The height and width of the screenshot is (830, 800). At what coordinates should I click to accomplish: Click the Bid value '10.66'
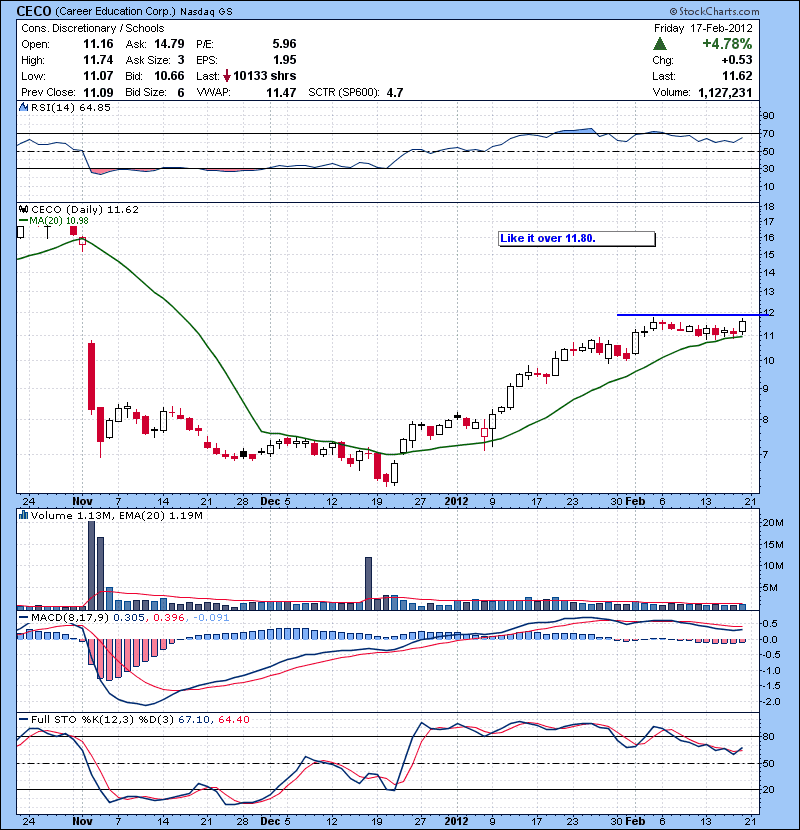pos(169,76)
